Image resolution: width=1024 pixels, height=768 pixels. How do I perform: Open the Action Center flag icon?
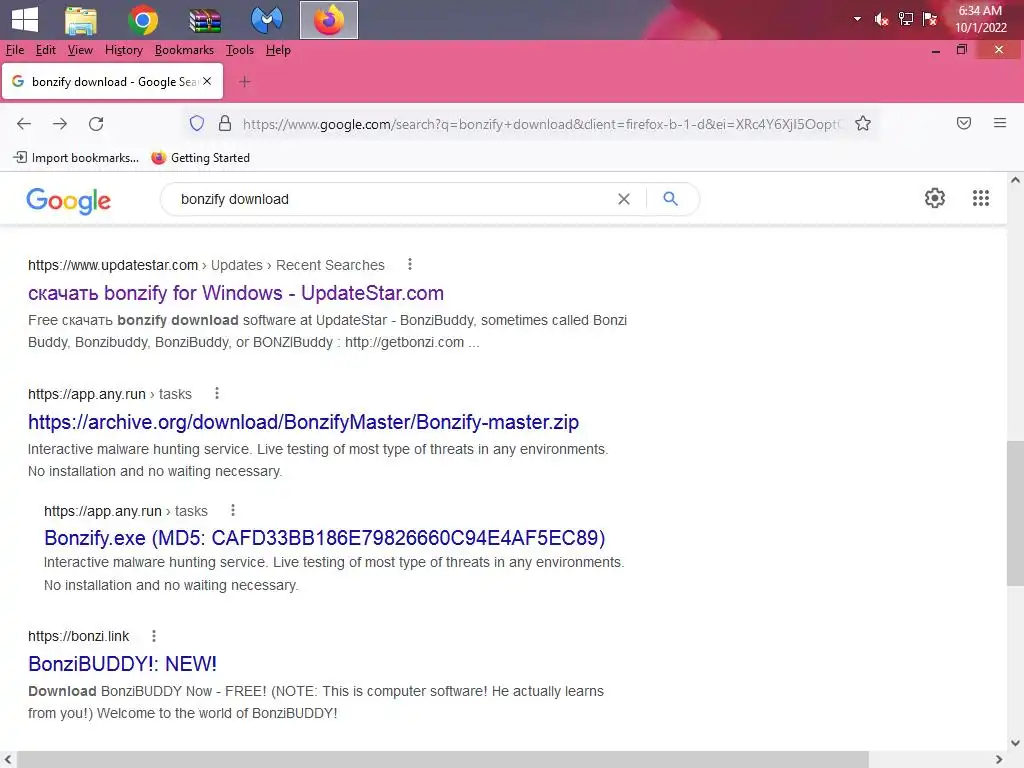(x=930, y=20)
